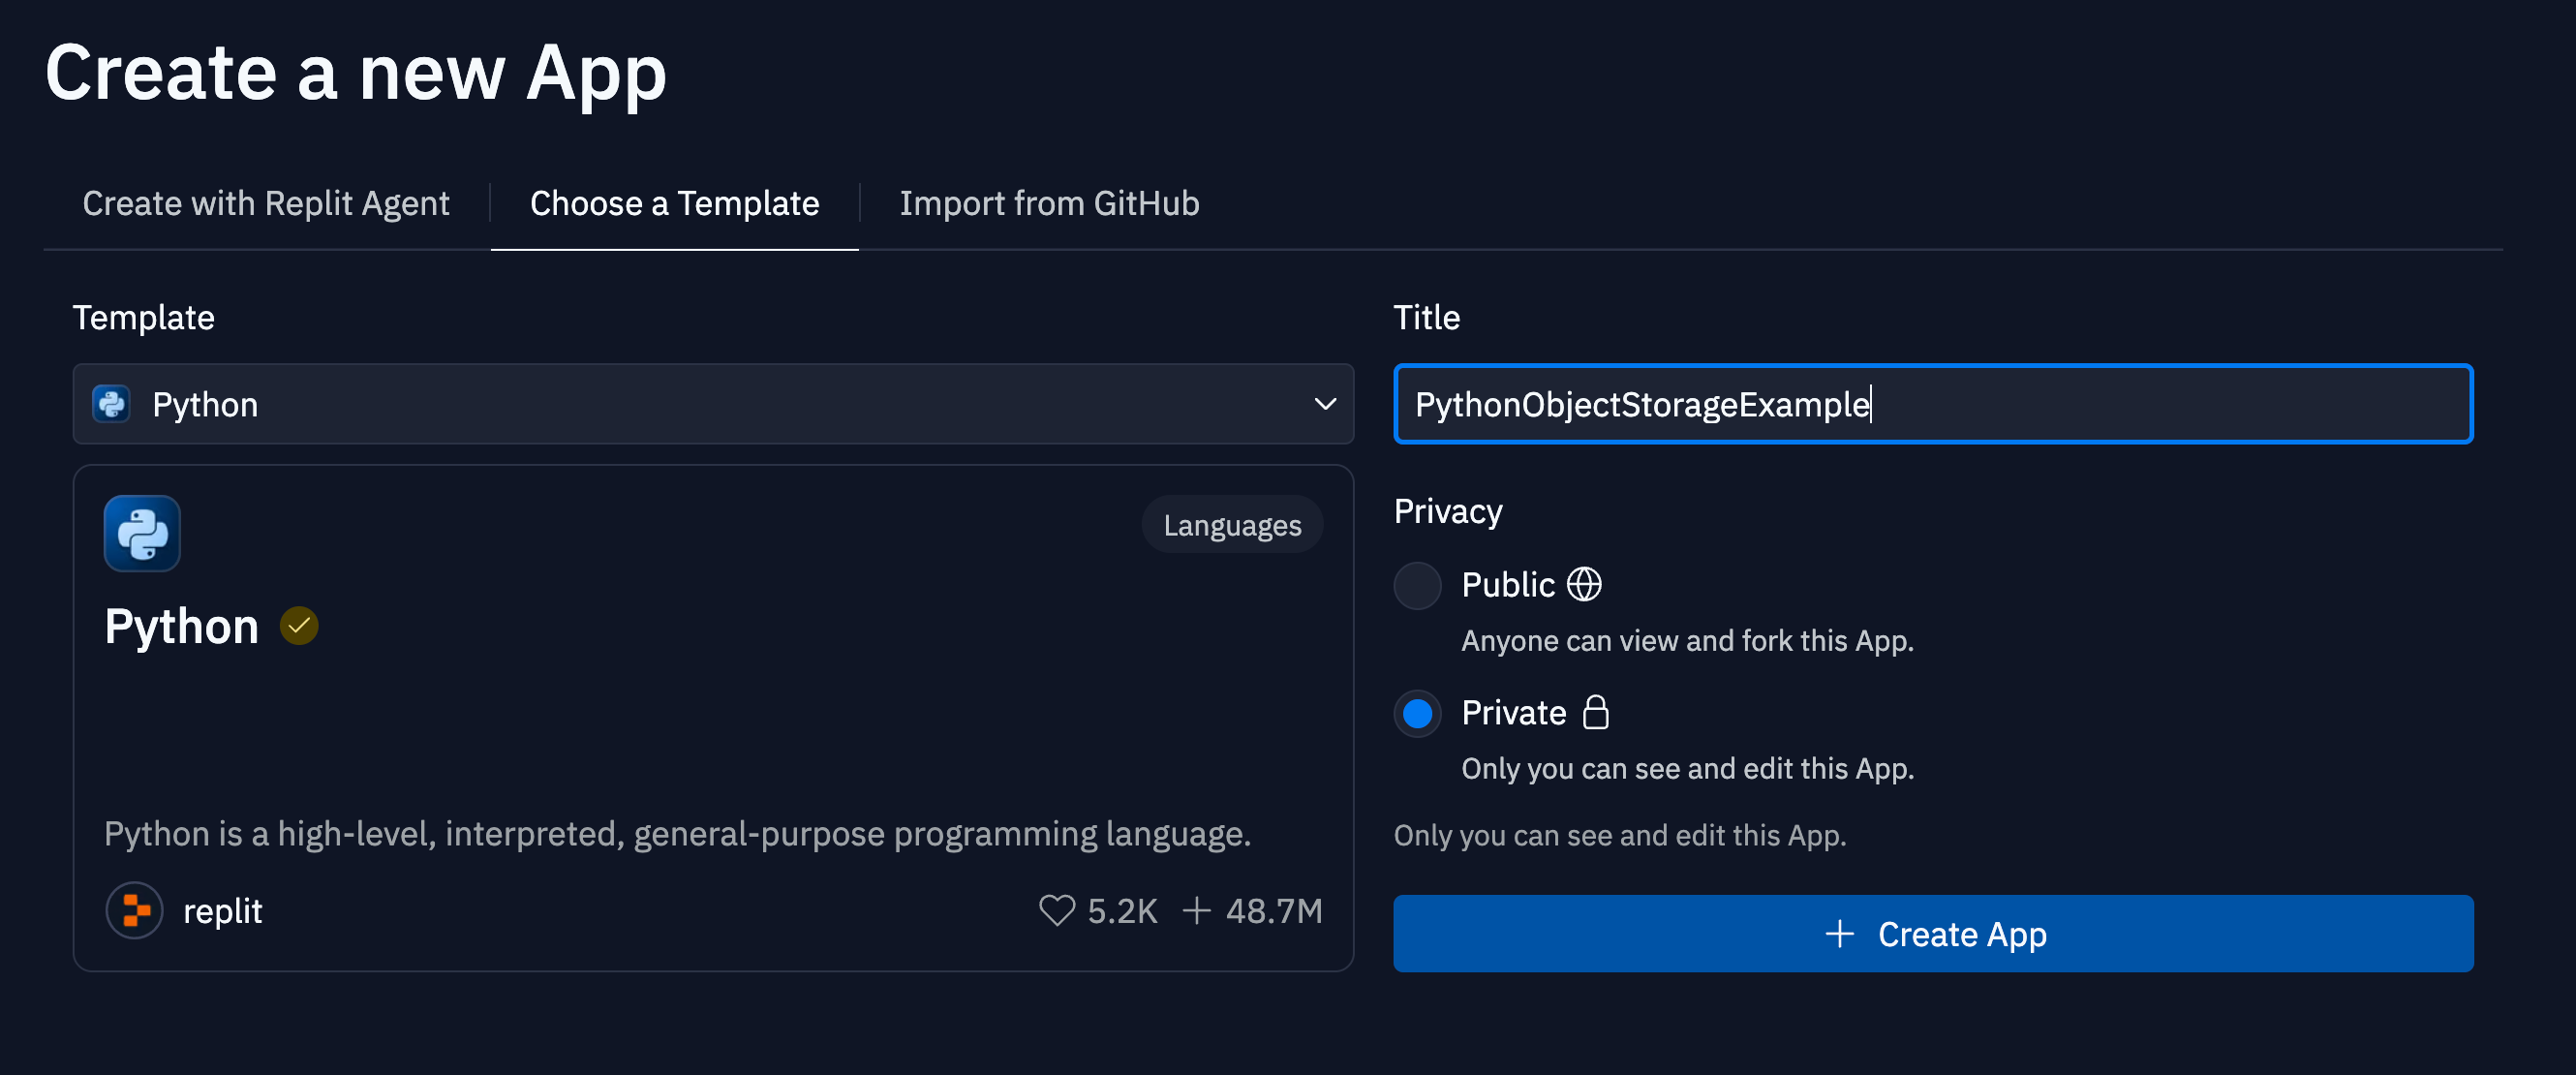This screenshot has width=2576, height=1075.
Task: Open the replit author profile link
Action: point(222,910)
